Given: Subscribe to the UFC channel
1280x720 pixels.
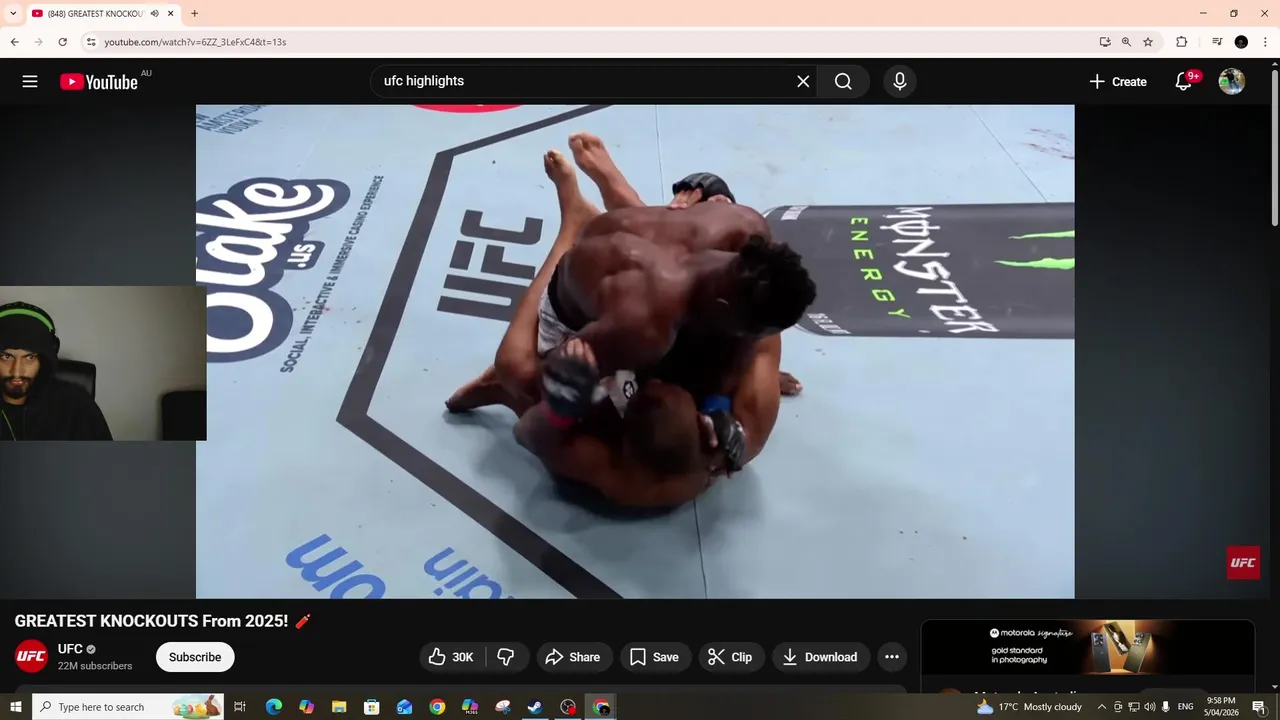Looking at the screenshot, I should point(195,657).
